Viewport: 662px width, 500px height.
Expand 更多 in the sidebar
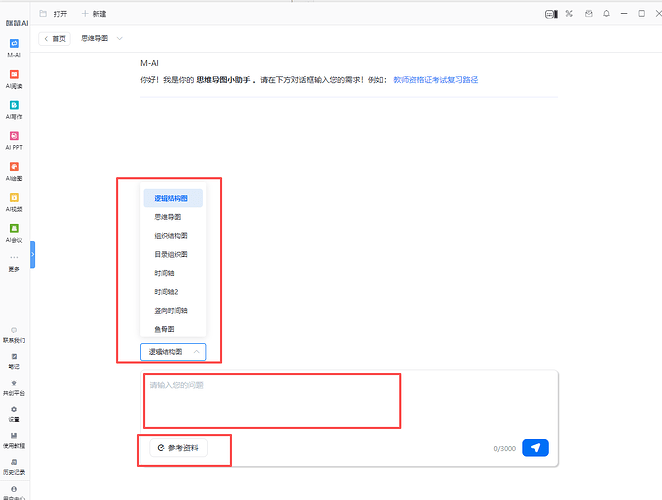coord(14,262)
